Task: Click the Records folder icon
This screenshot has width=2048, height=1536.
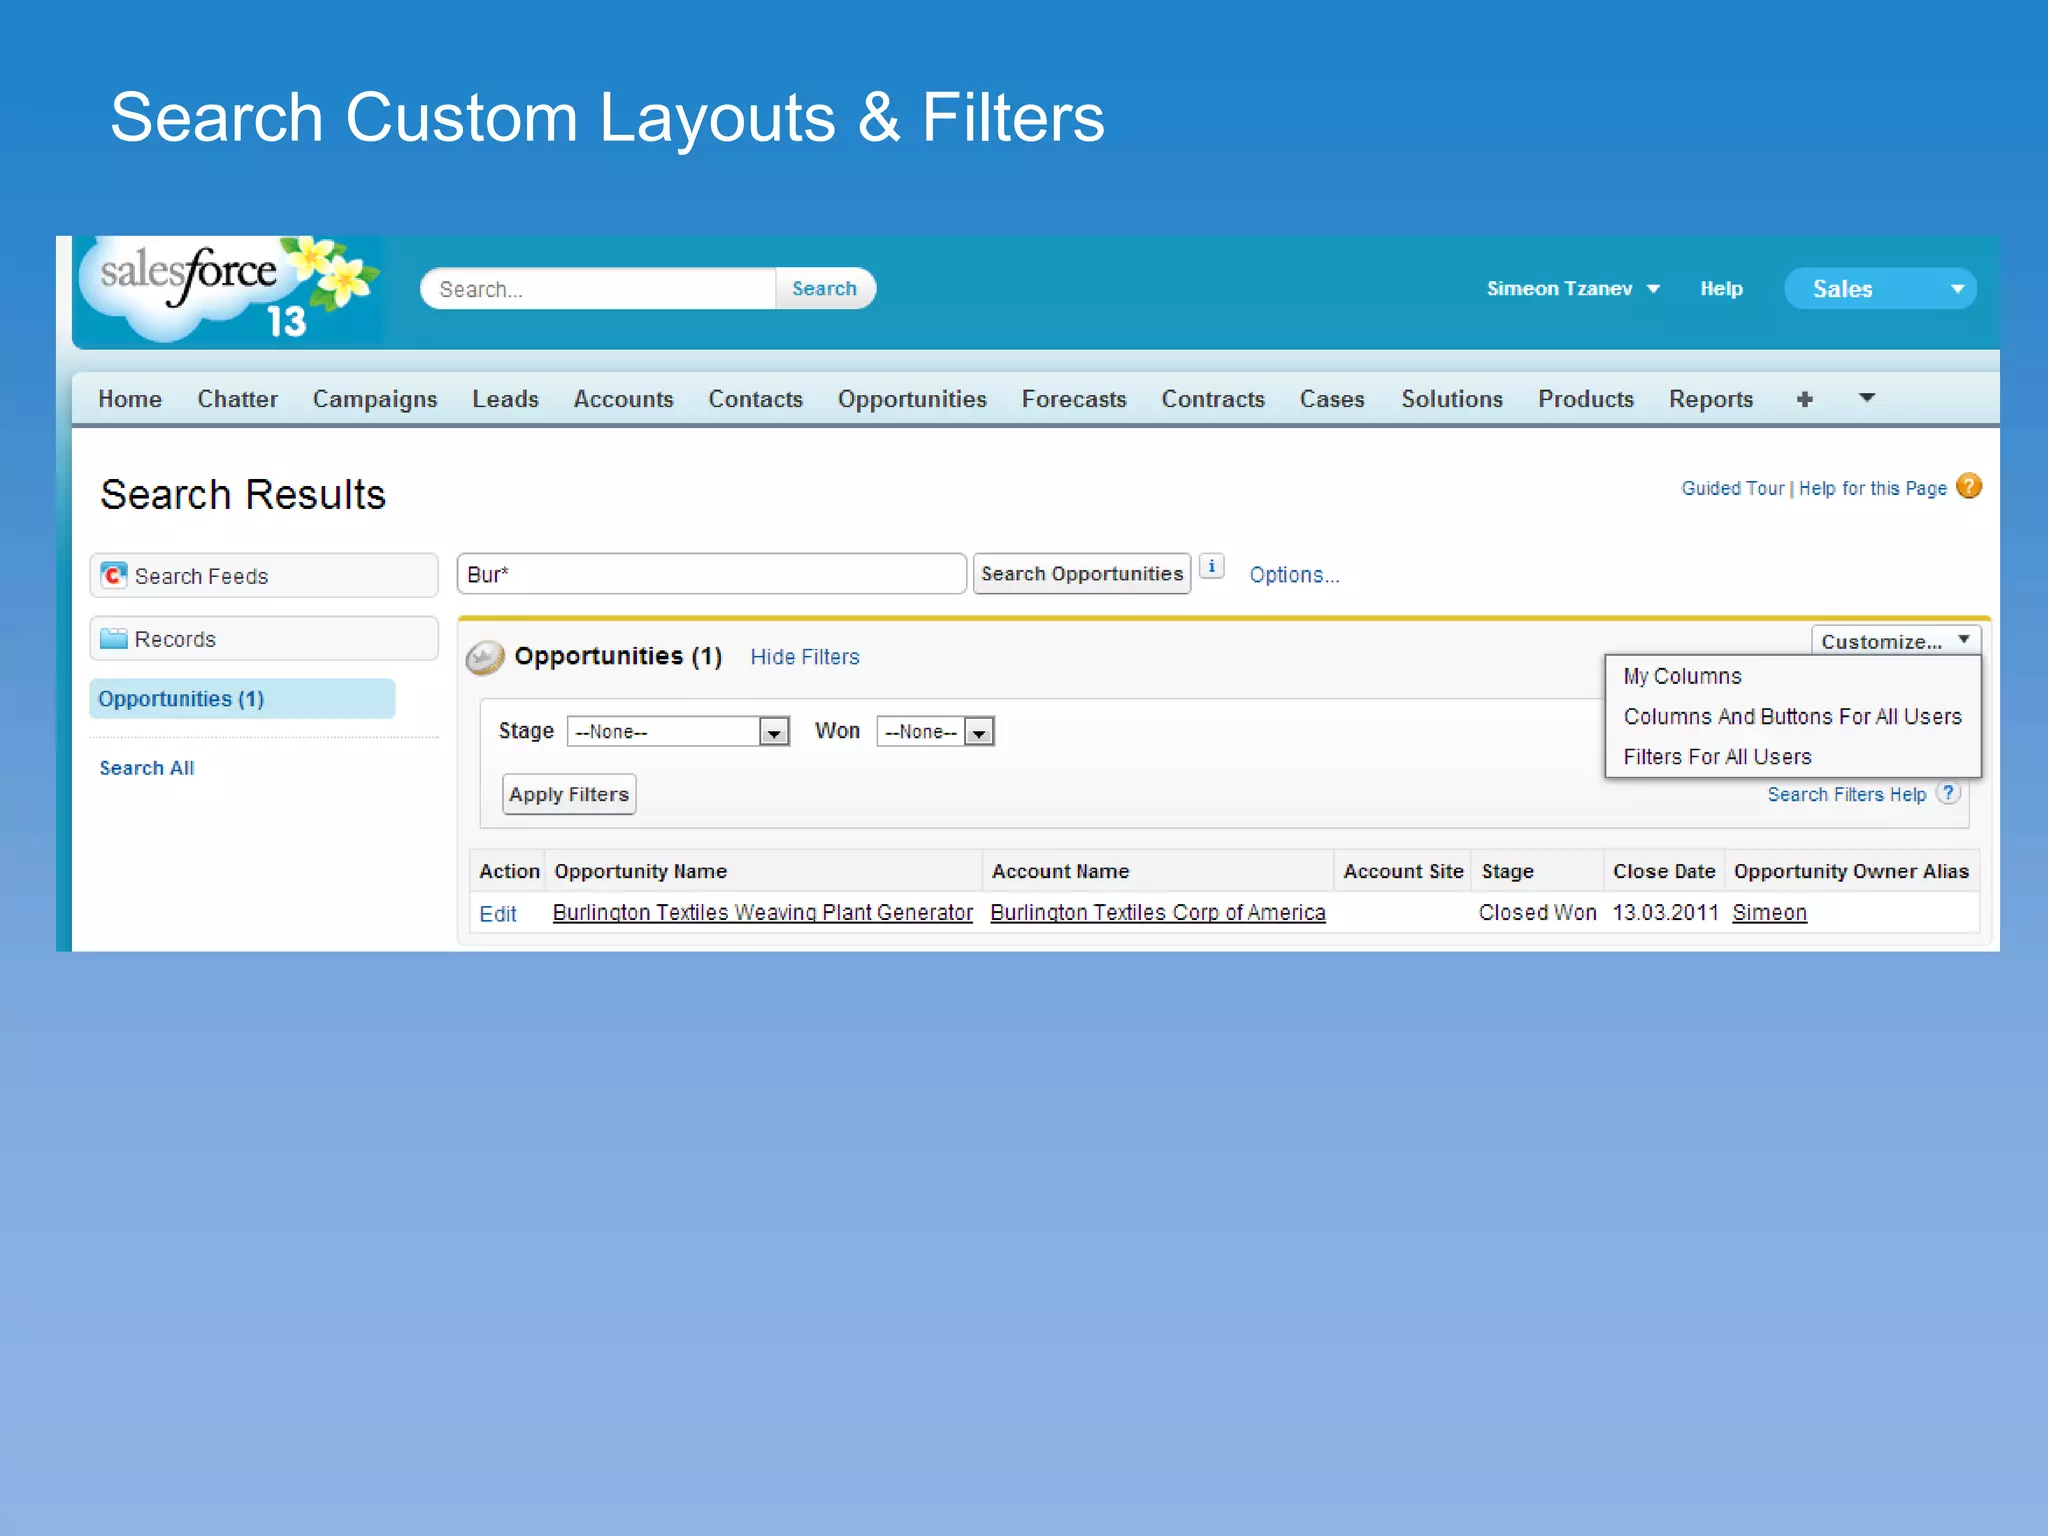Action: 114,638
